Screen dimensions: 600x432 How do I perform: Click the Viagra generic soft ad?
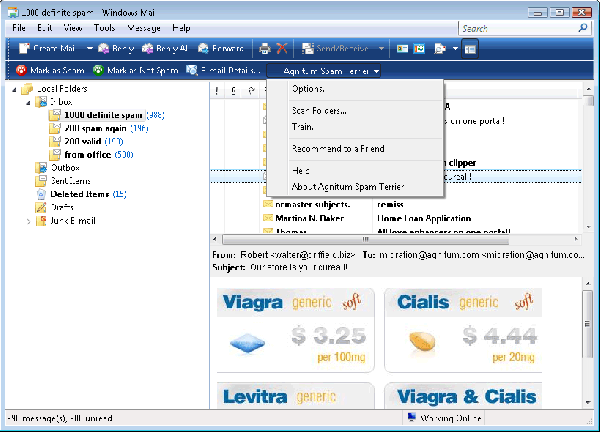[295, 331]
